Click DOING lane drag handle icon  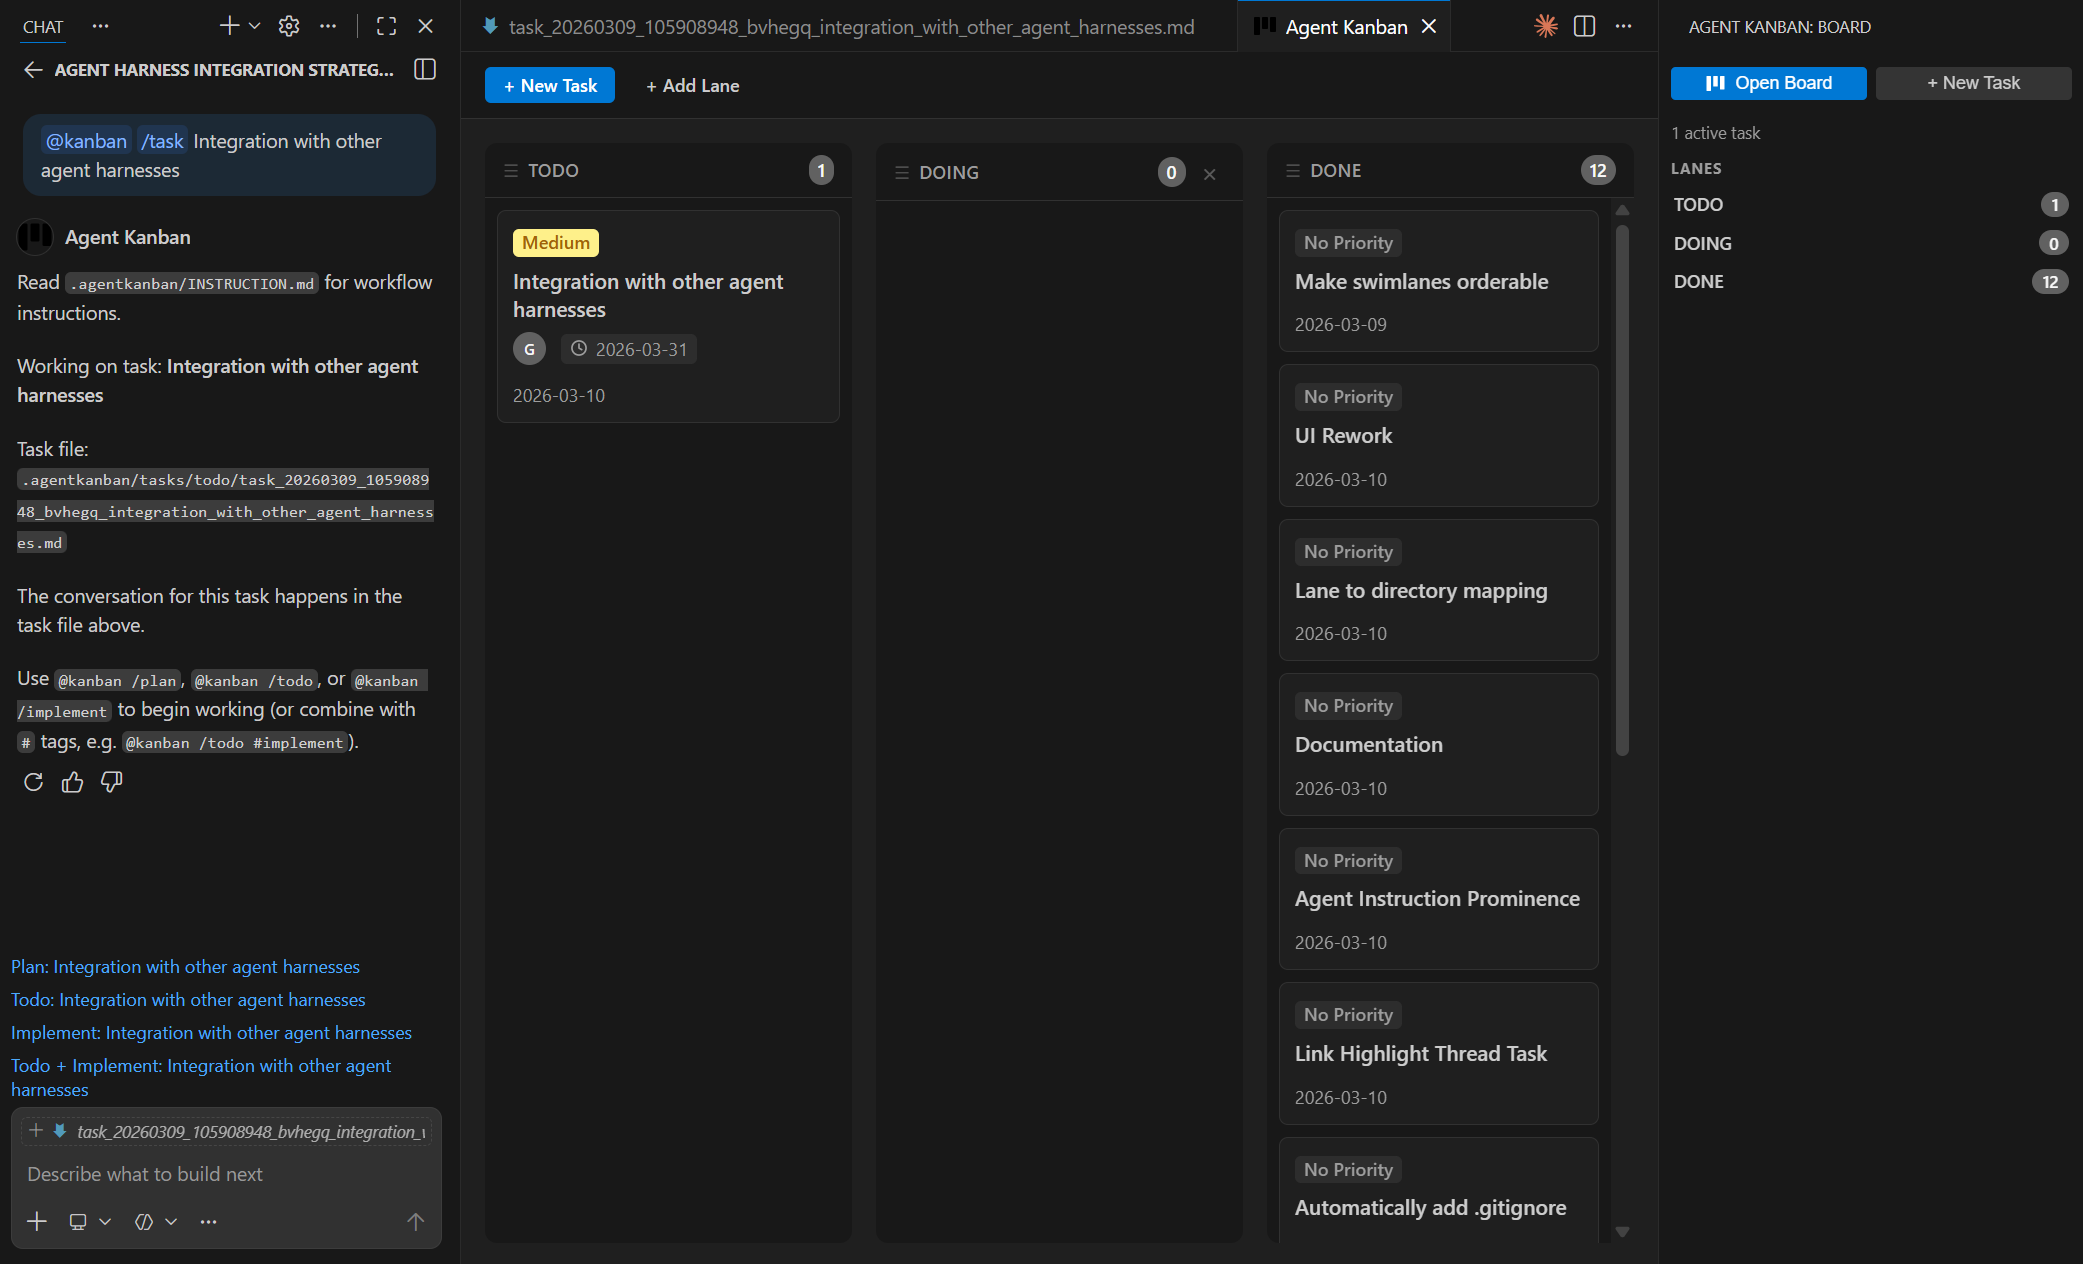pos(902,172)
